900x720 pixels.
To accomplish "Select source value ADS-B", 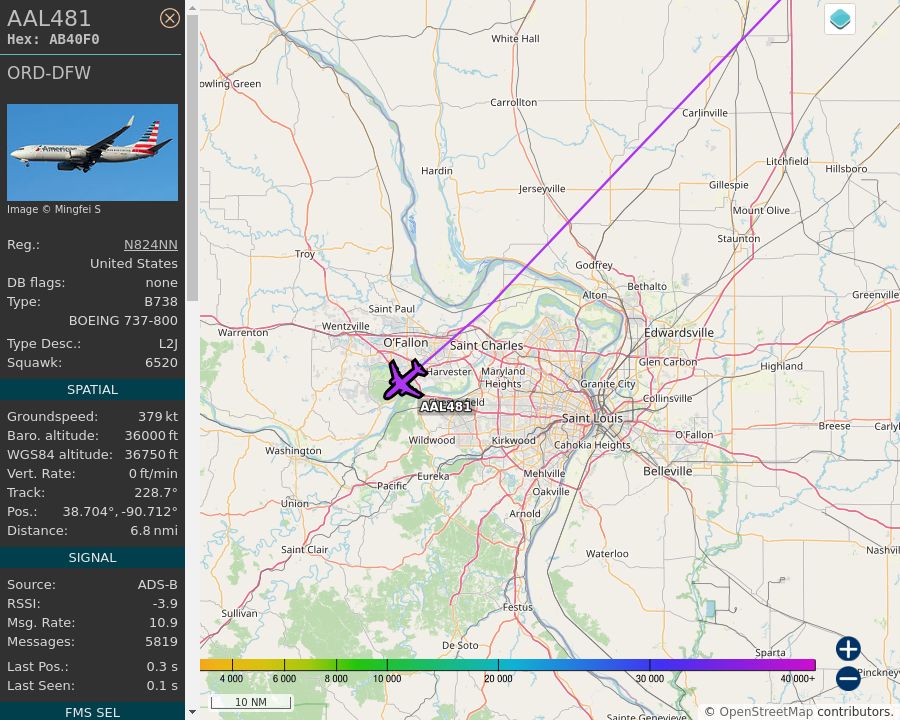I will (x=158, y=584).
